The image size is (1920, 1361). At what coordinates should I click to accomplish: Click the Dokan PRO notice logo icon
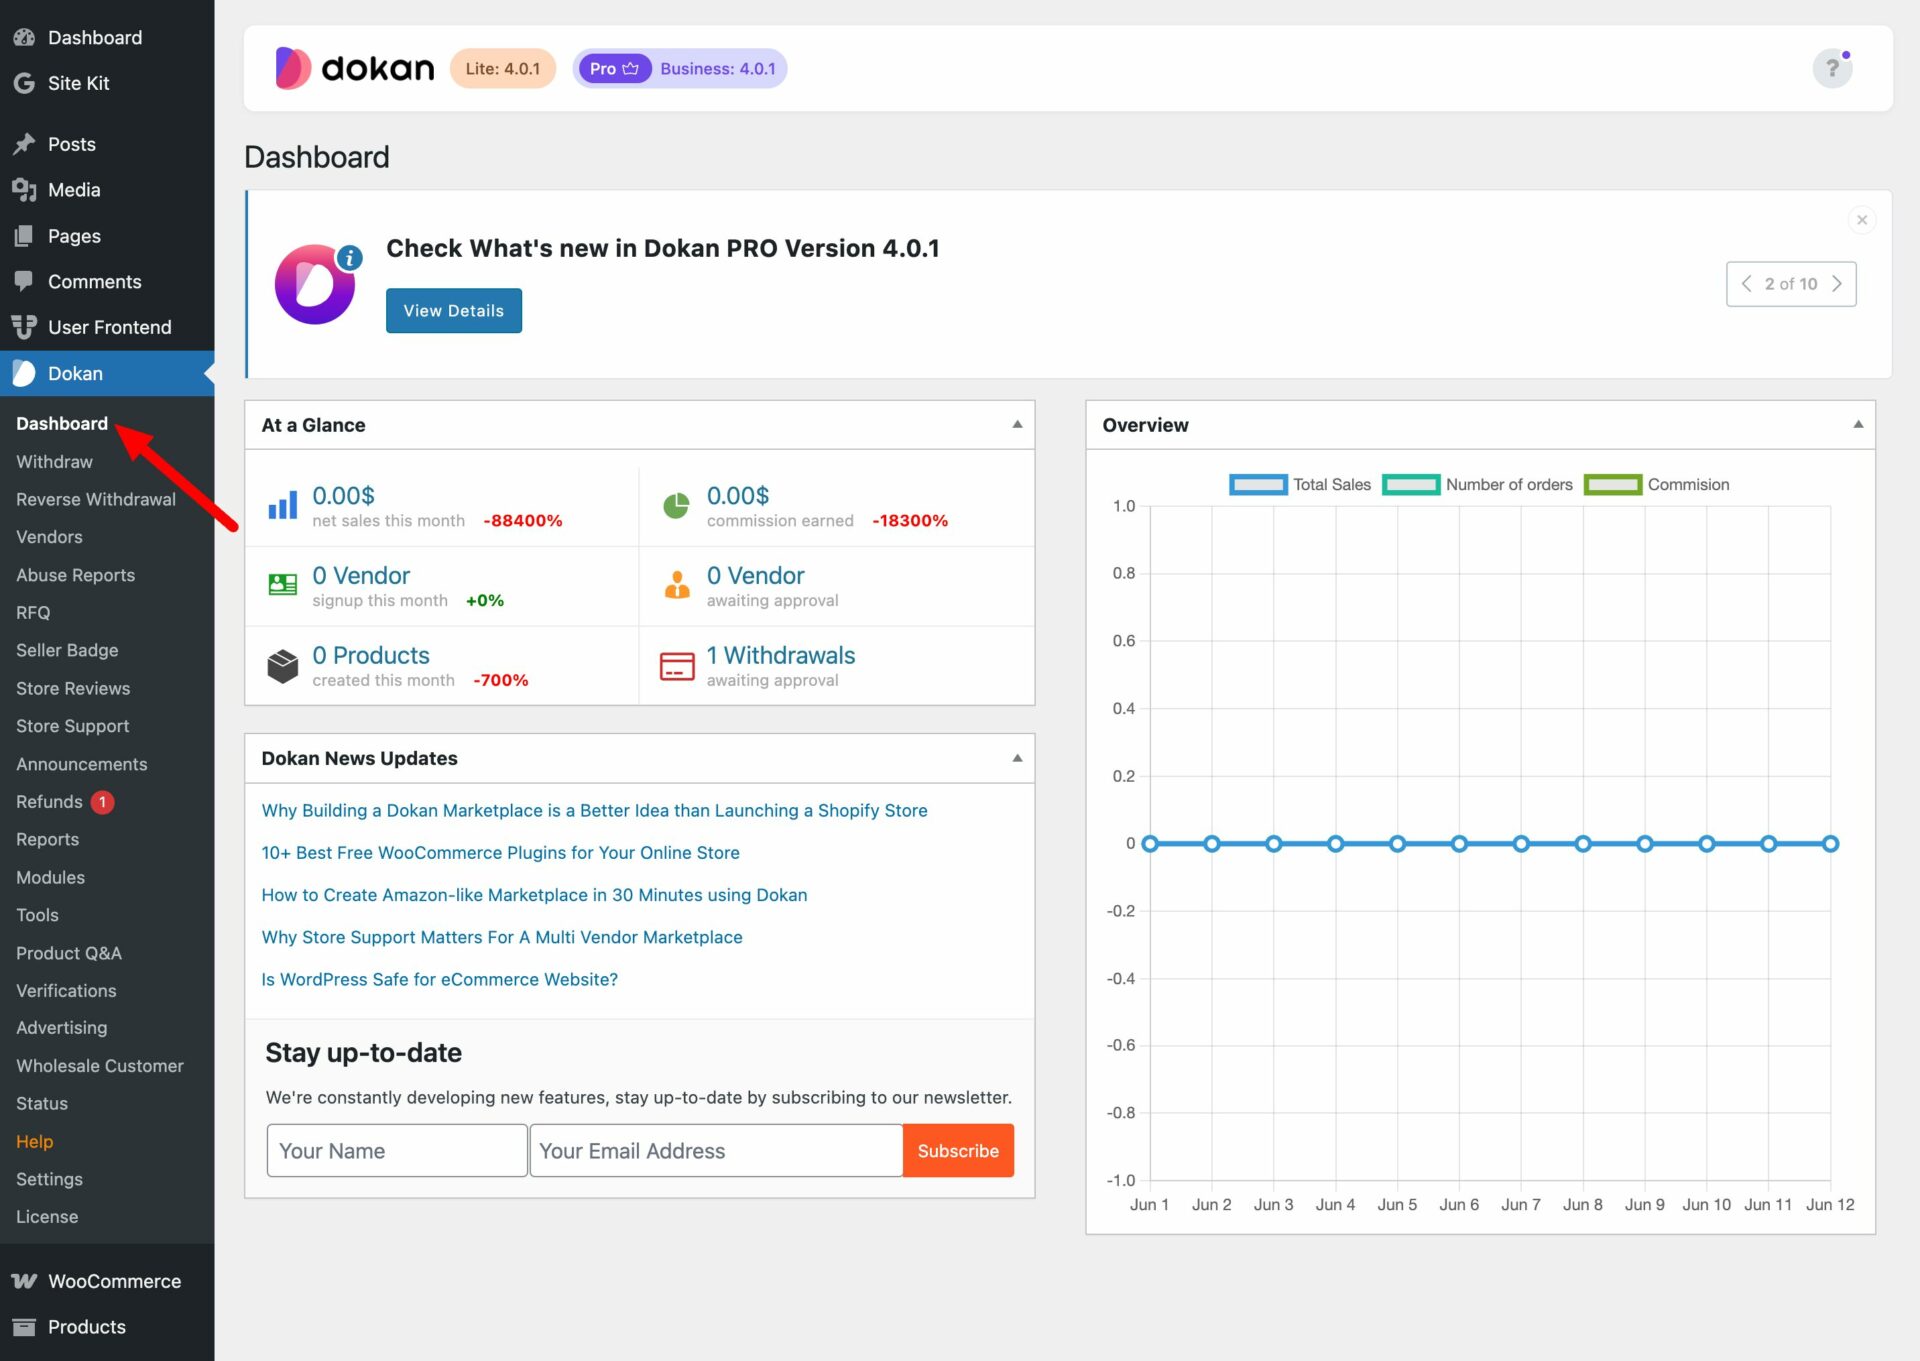tap(317, 284)
